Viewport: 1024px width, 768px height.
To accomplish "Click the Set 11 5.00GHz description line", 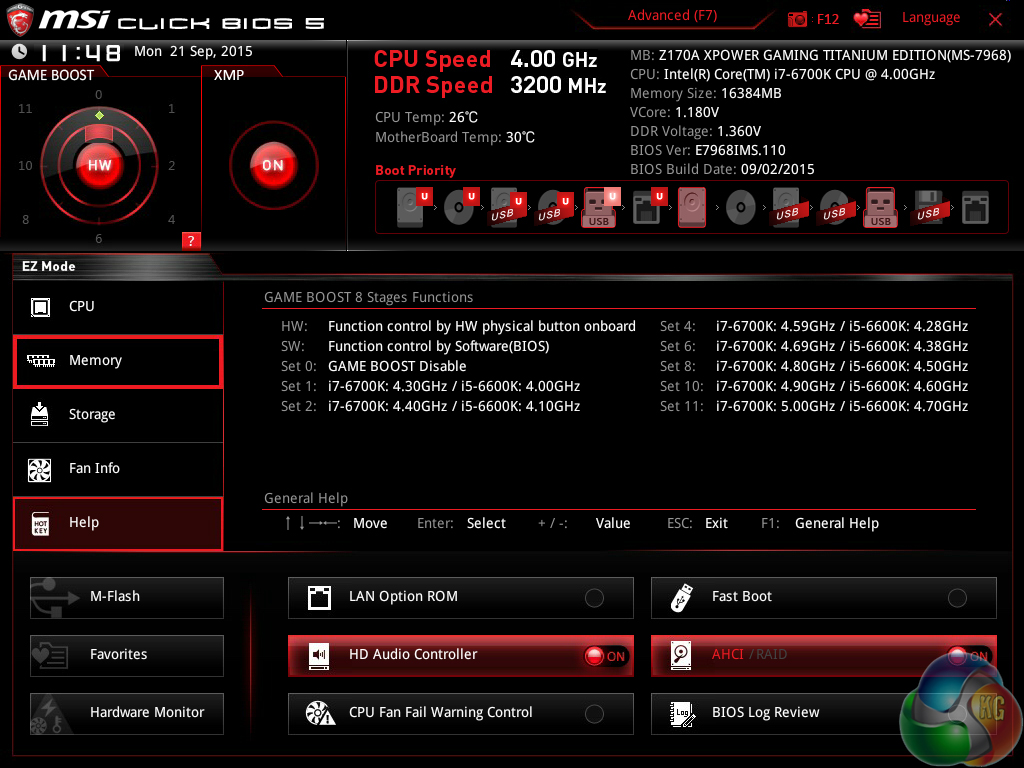I will click(x=814, y=407).
